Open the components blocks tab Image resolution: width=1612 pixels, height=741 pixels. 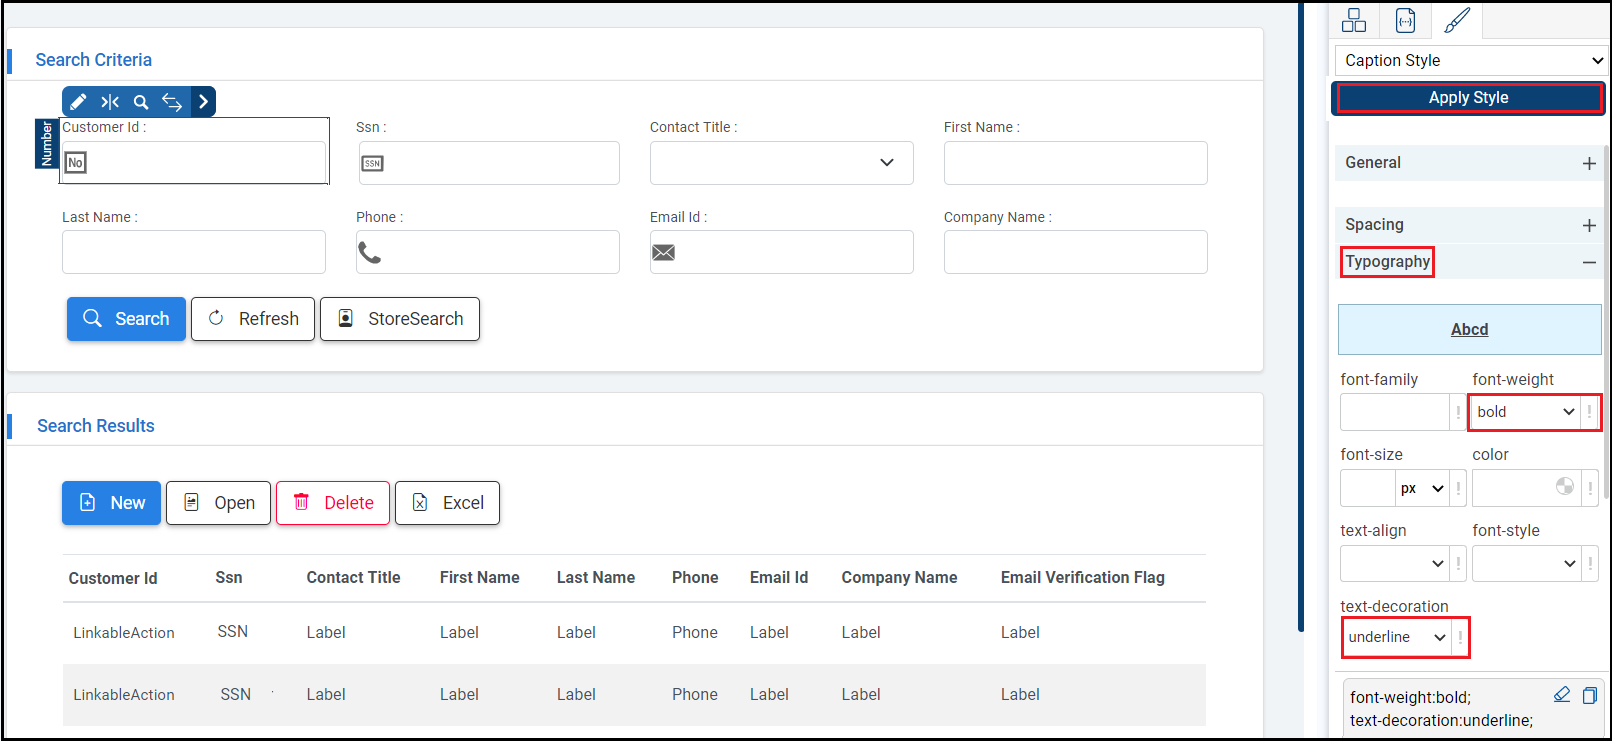(x=1354, y=20)
